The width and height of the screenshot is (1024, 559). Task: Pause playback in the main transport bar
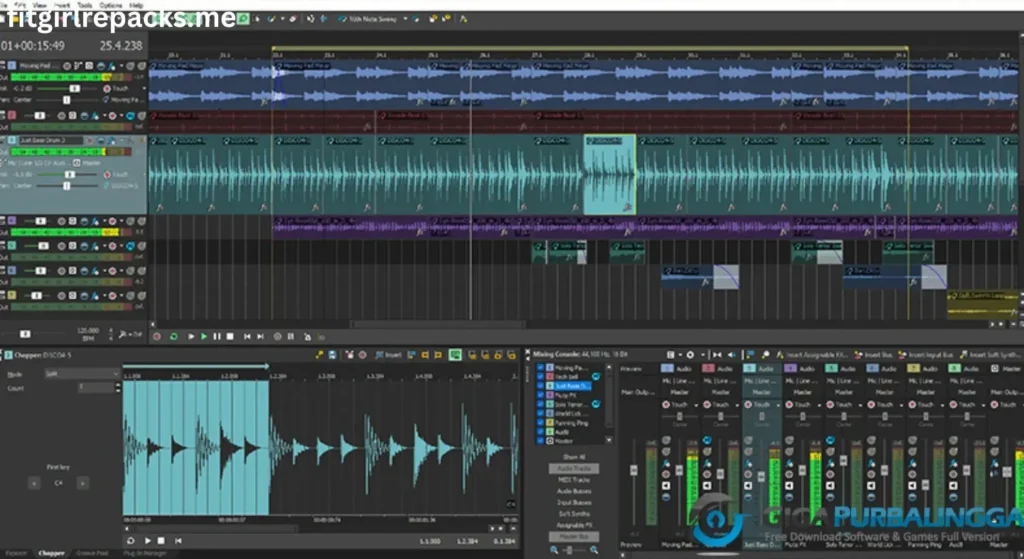coord(217,336)
